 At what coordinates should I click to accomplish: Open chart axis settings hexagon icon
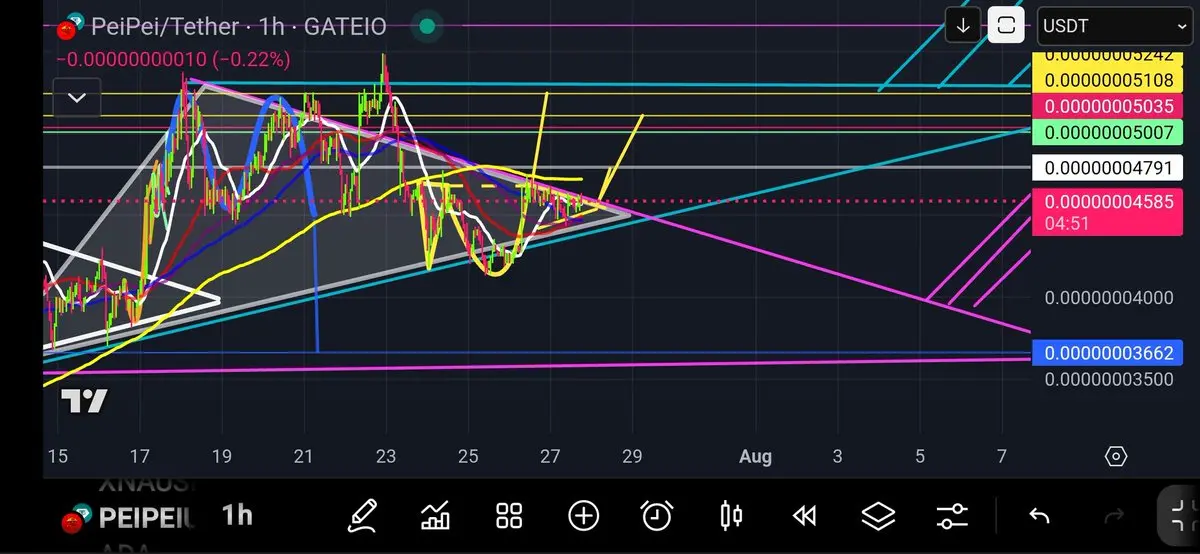click(x=1116, y=457)
